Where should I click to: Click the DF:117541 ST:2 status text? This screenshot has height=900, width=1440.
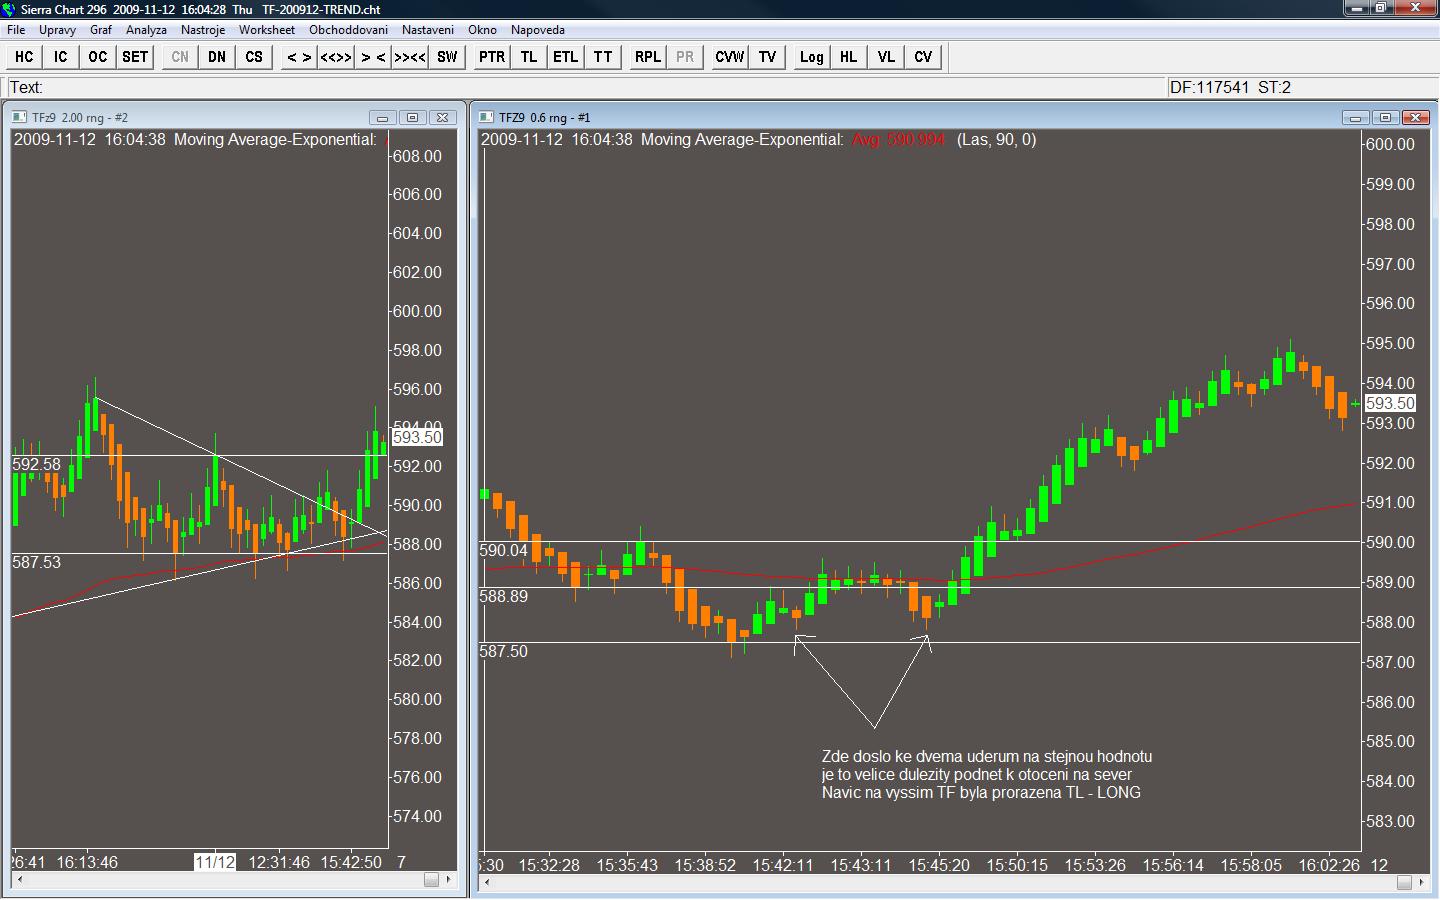point(1229,87)
